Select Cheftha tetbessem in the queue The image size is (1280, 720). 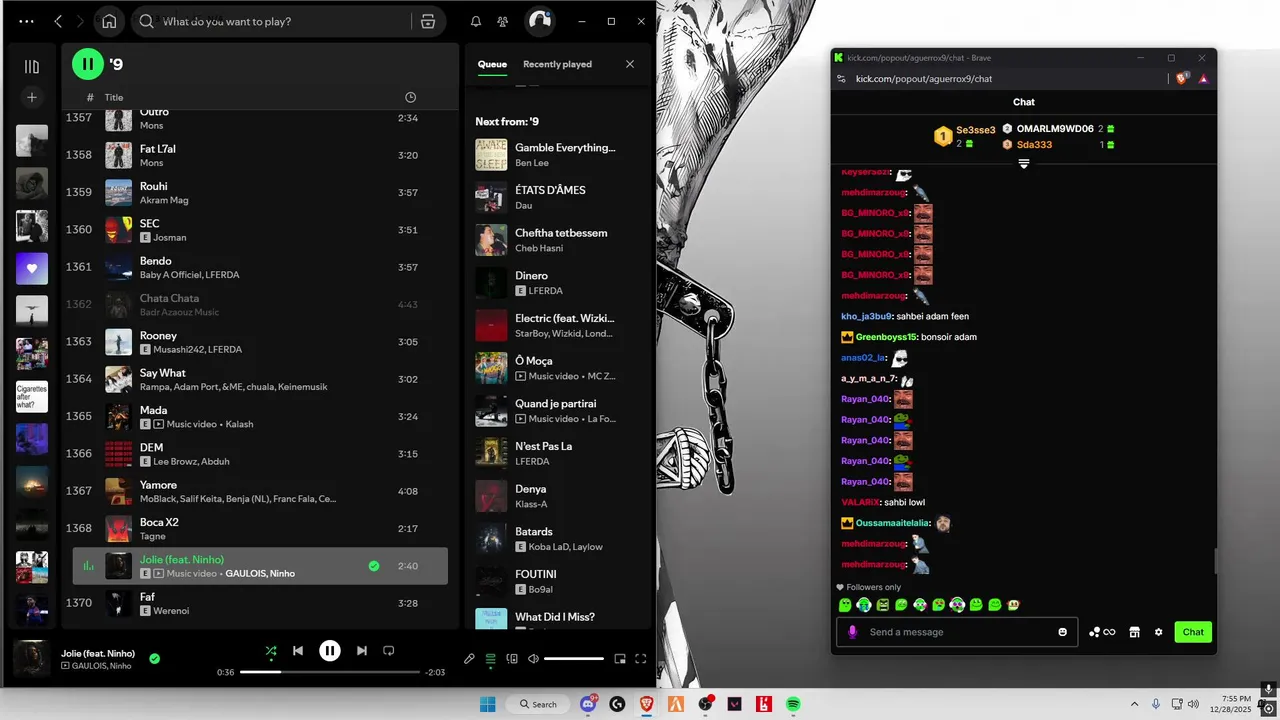[558, 240]
